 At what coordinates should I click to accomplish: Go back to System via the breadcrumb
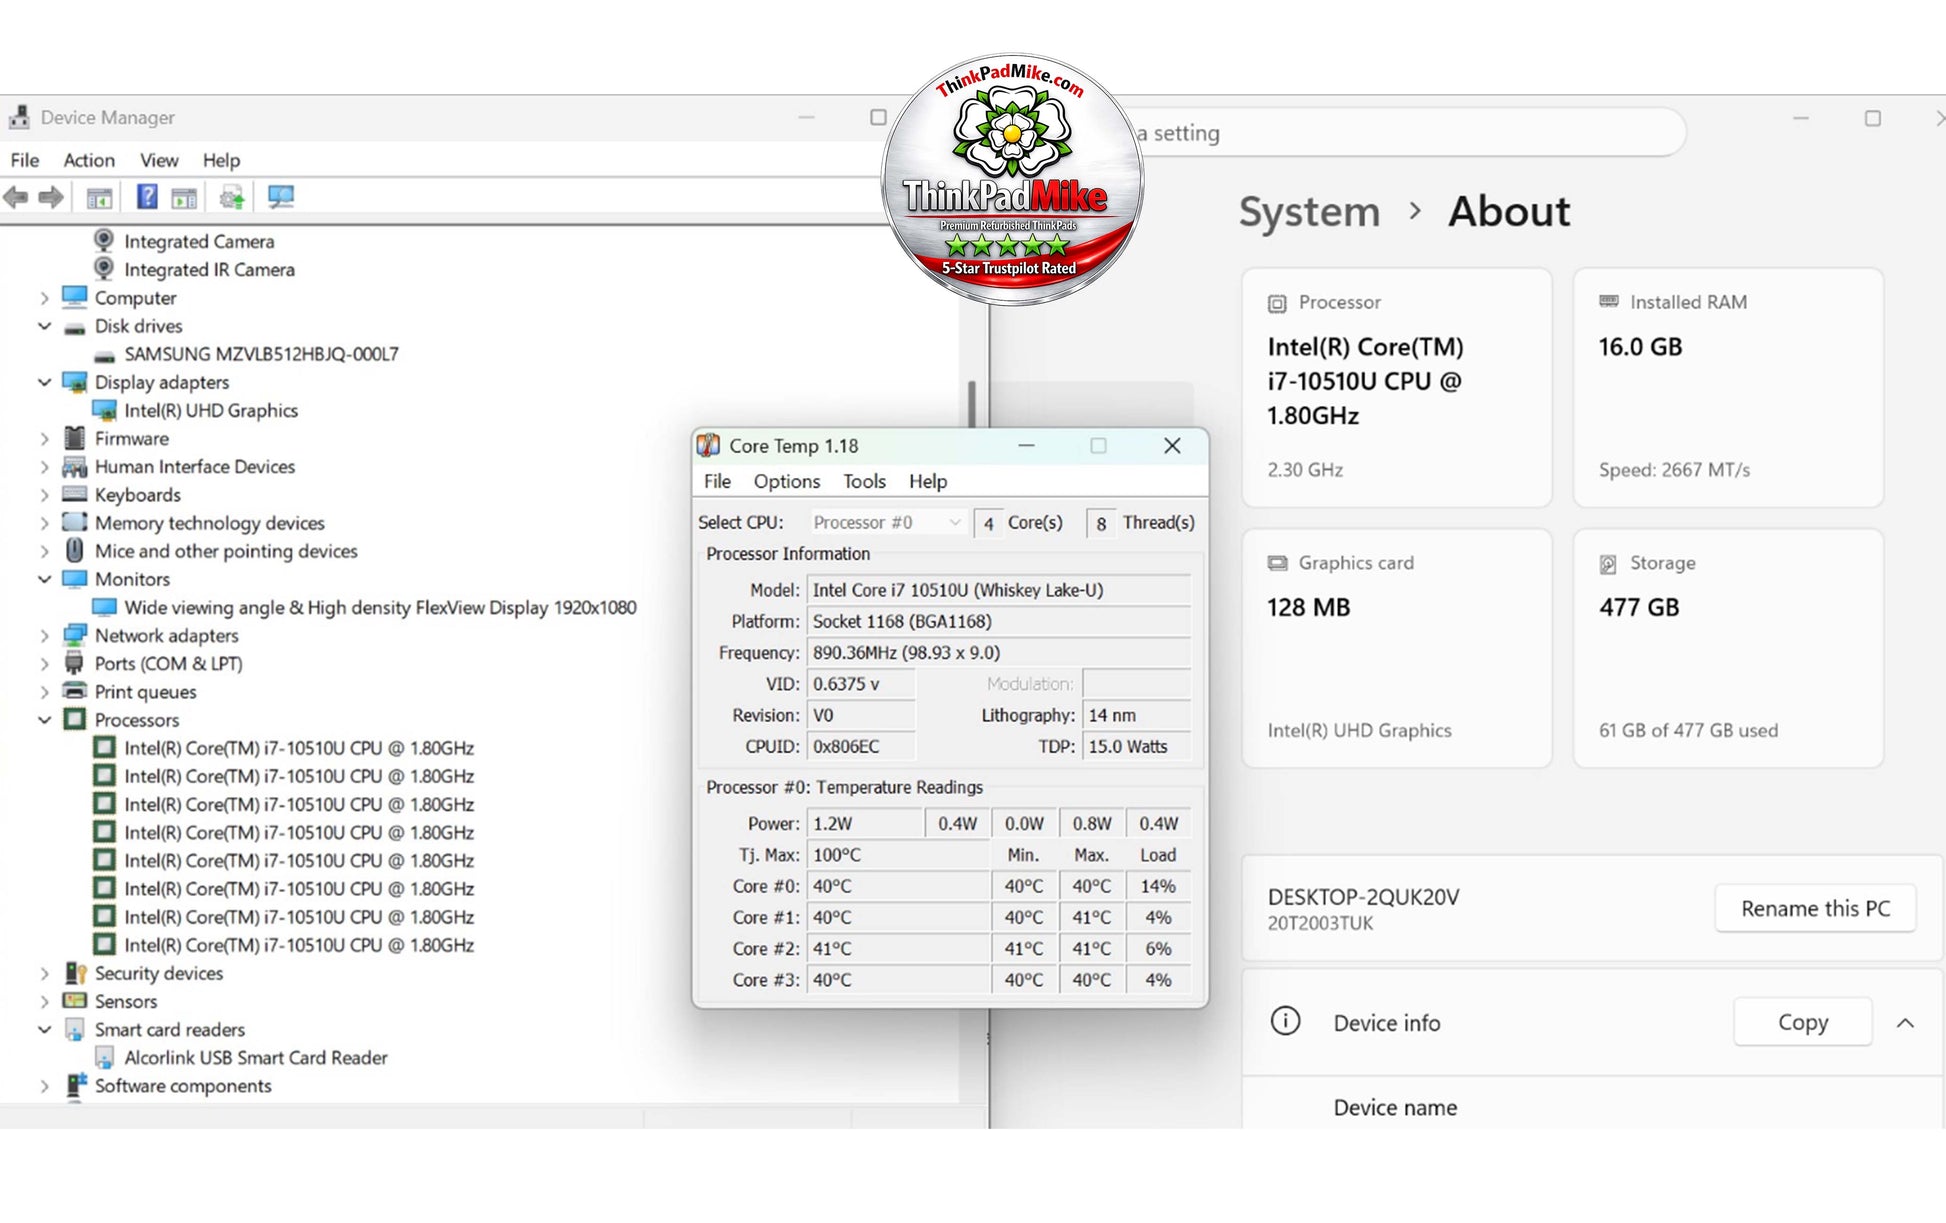pyautogui.click(x=1309, y=212)
